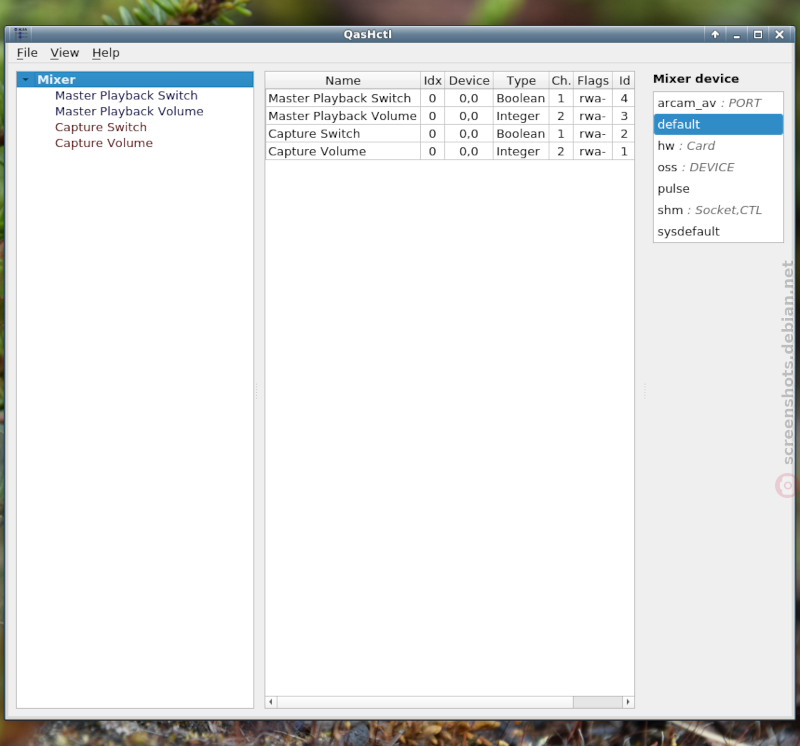Close the QasHctl window

(x=780, y=35)
